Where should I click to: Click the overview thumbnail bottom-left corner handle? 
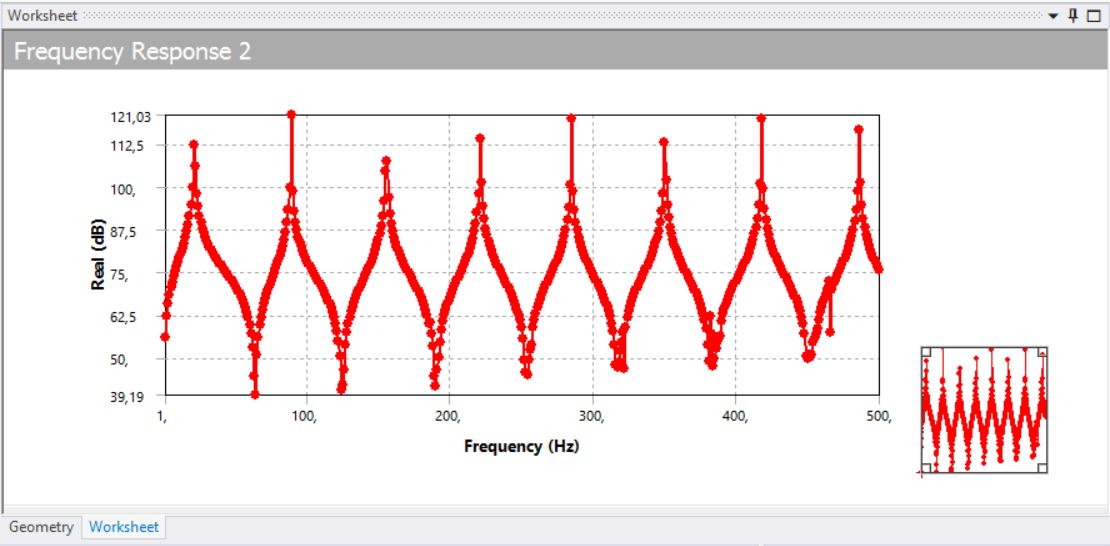927,467
